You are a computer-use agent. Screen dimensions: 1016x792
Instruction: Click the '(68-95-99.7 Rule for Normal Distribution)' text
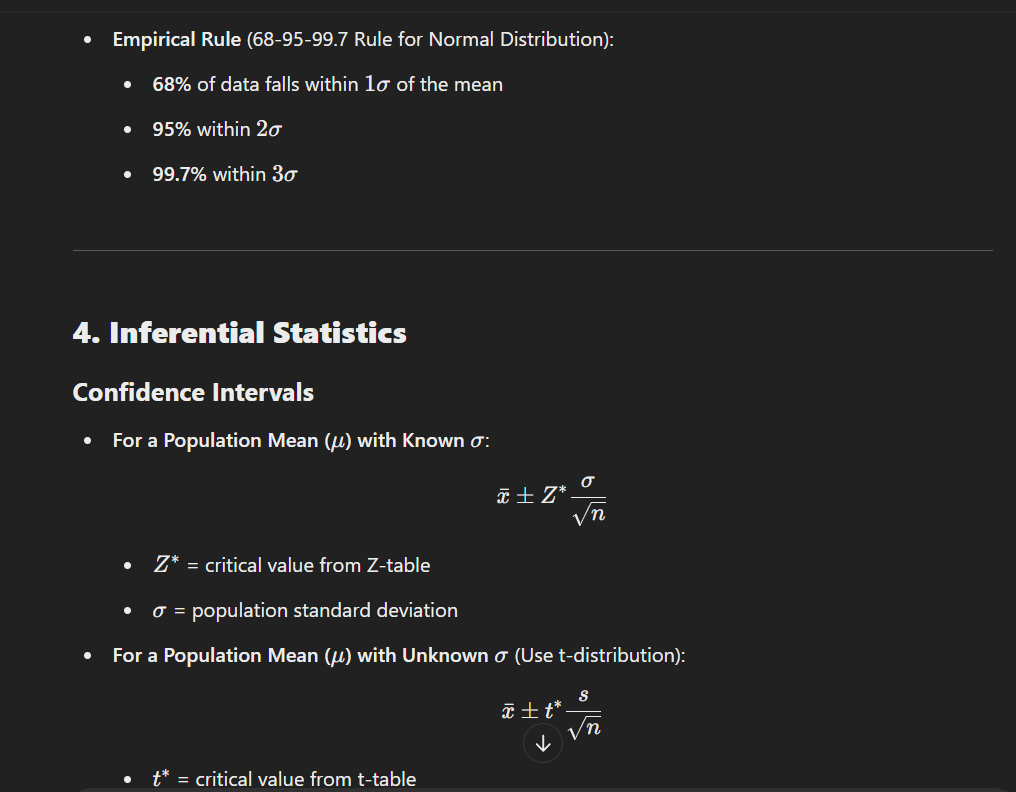point(430,40)
